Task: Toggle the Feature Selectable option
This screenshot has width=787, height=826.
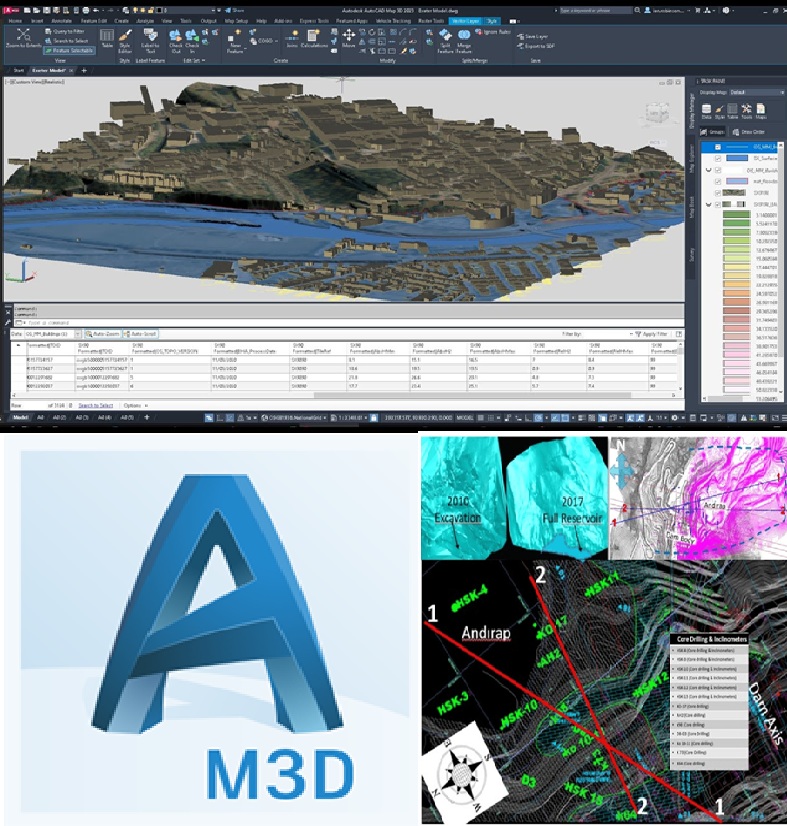Action: (x=69, y=51)
